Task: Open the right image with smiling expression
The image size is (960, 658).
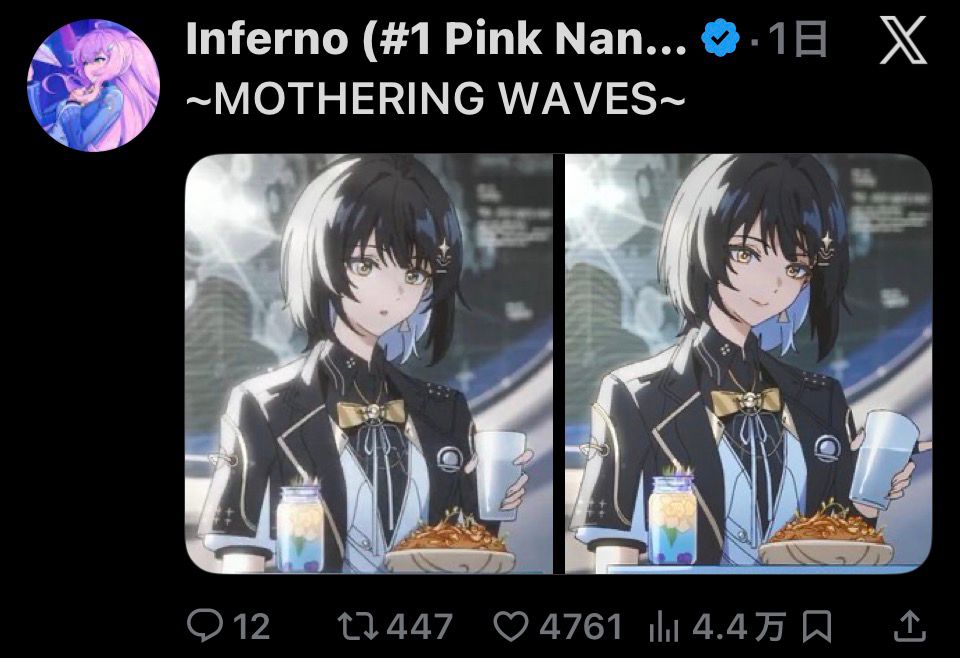Action: [748, 364]
